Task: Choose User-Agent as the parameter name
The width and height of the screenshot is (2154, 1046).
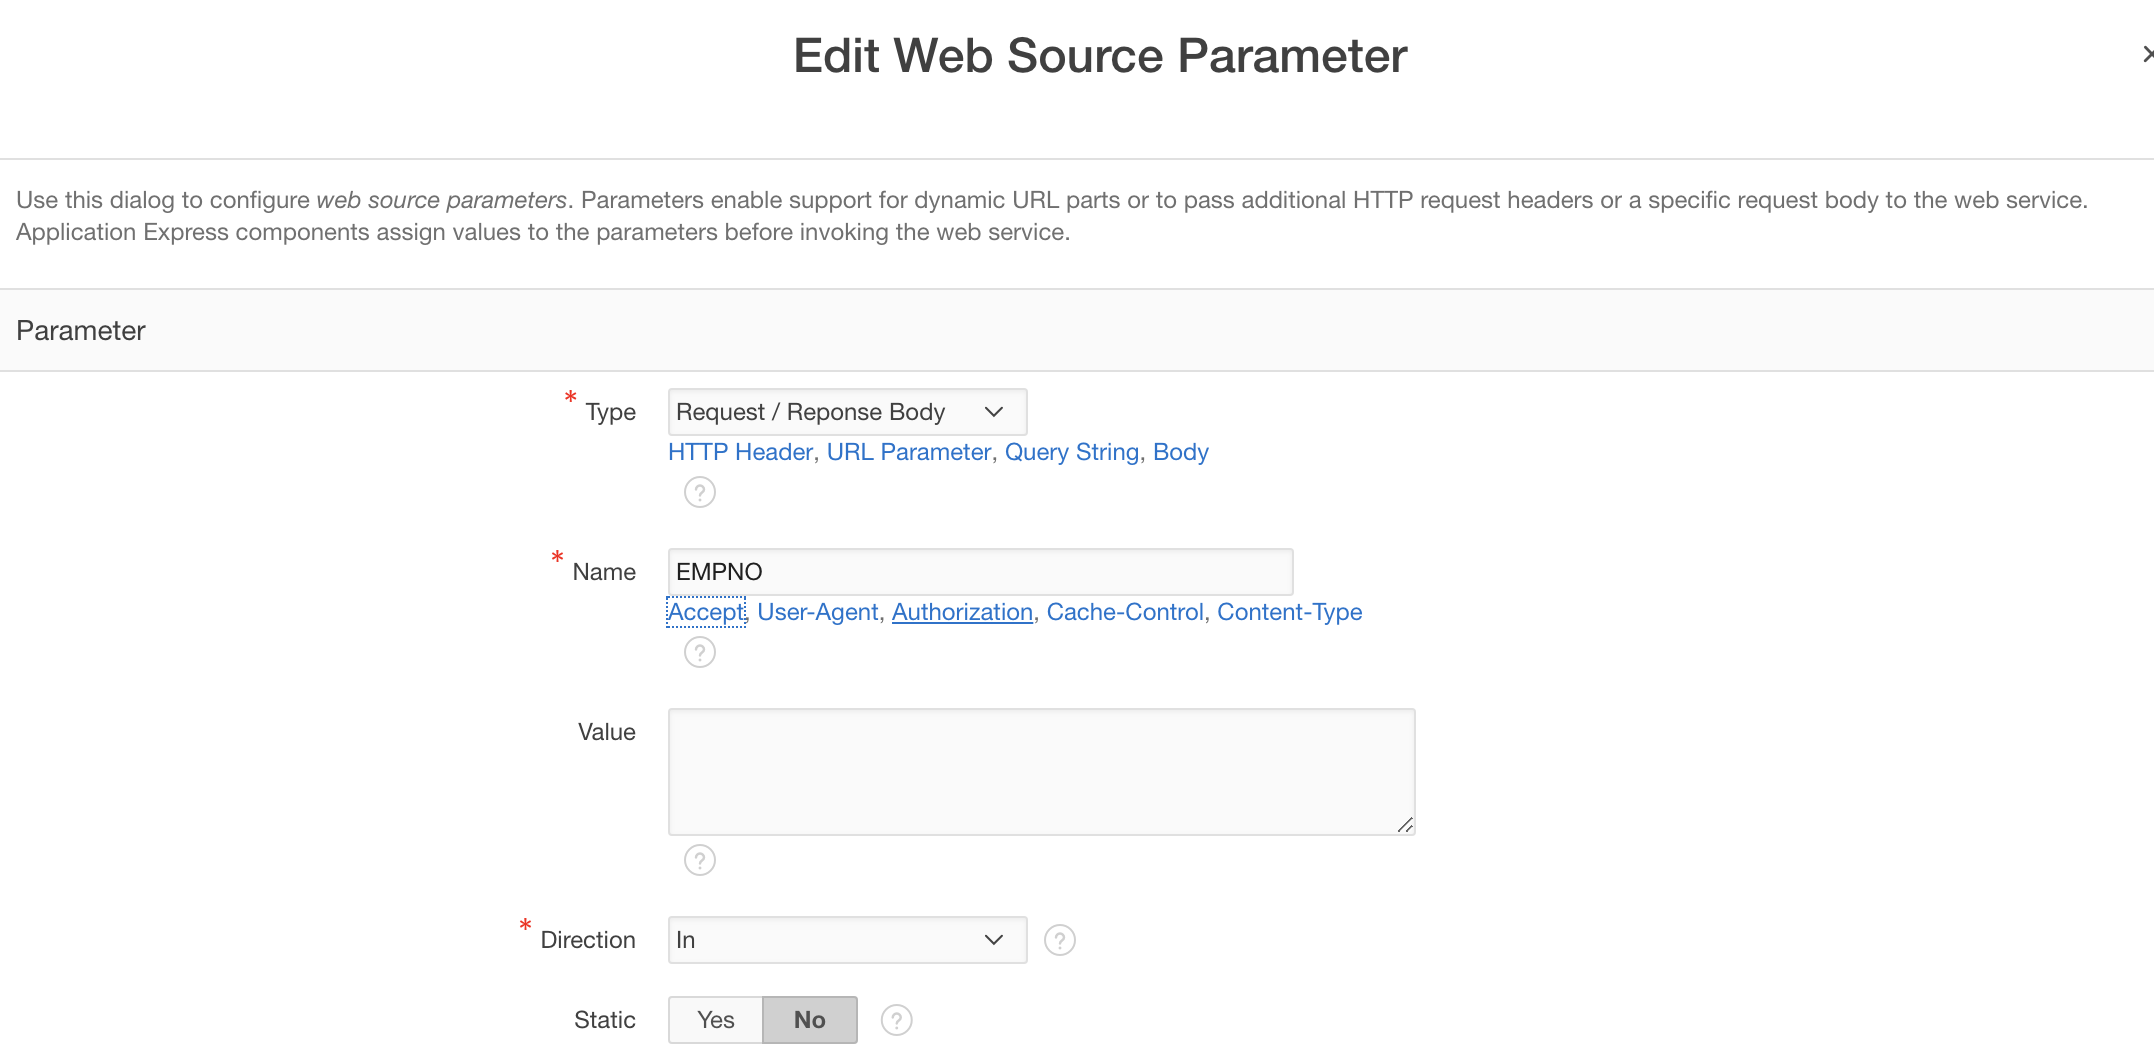Action: pos(817,612)
